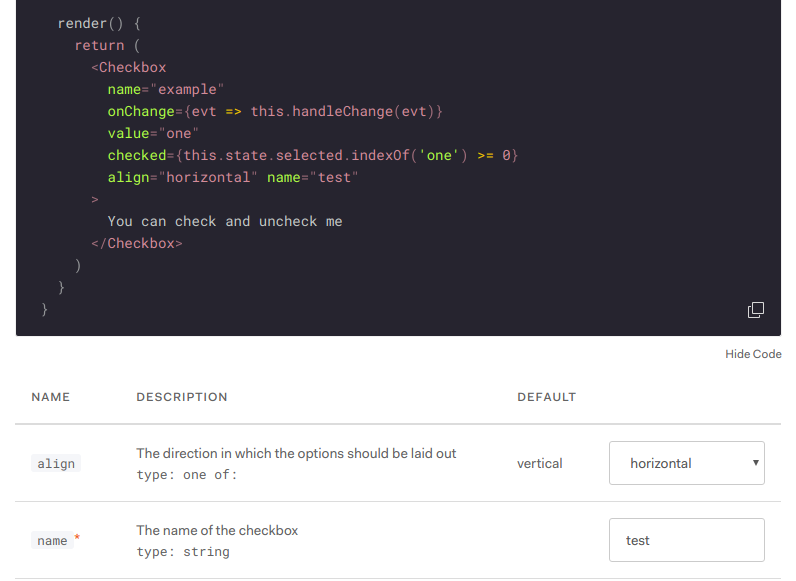Viewport: 796px width, 581px height.
Task: Click the checked attribute code line
Action: tap(313, 155)
